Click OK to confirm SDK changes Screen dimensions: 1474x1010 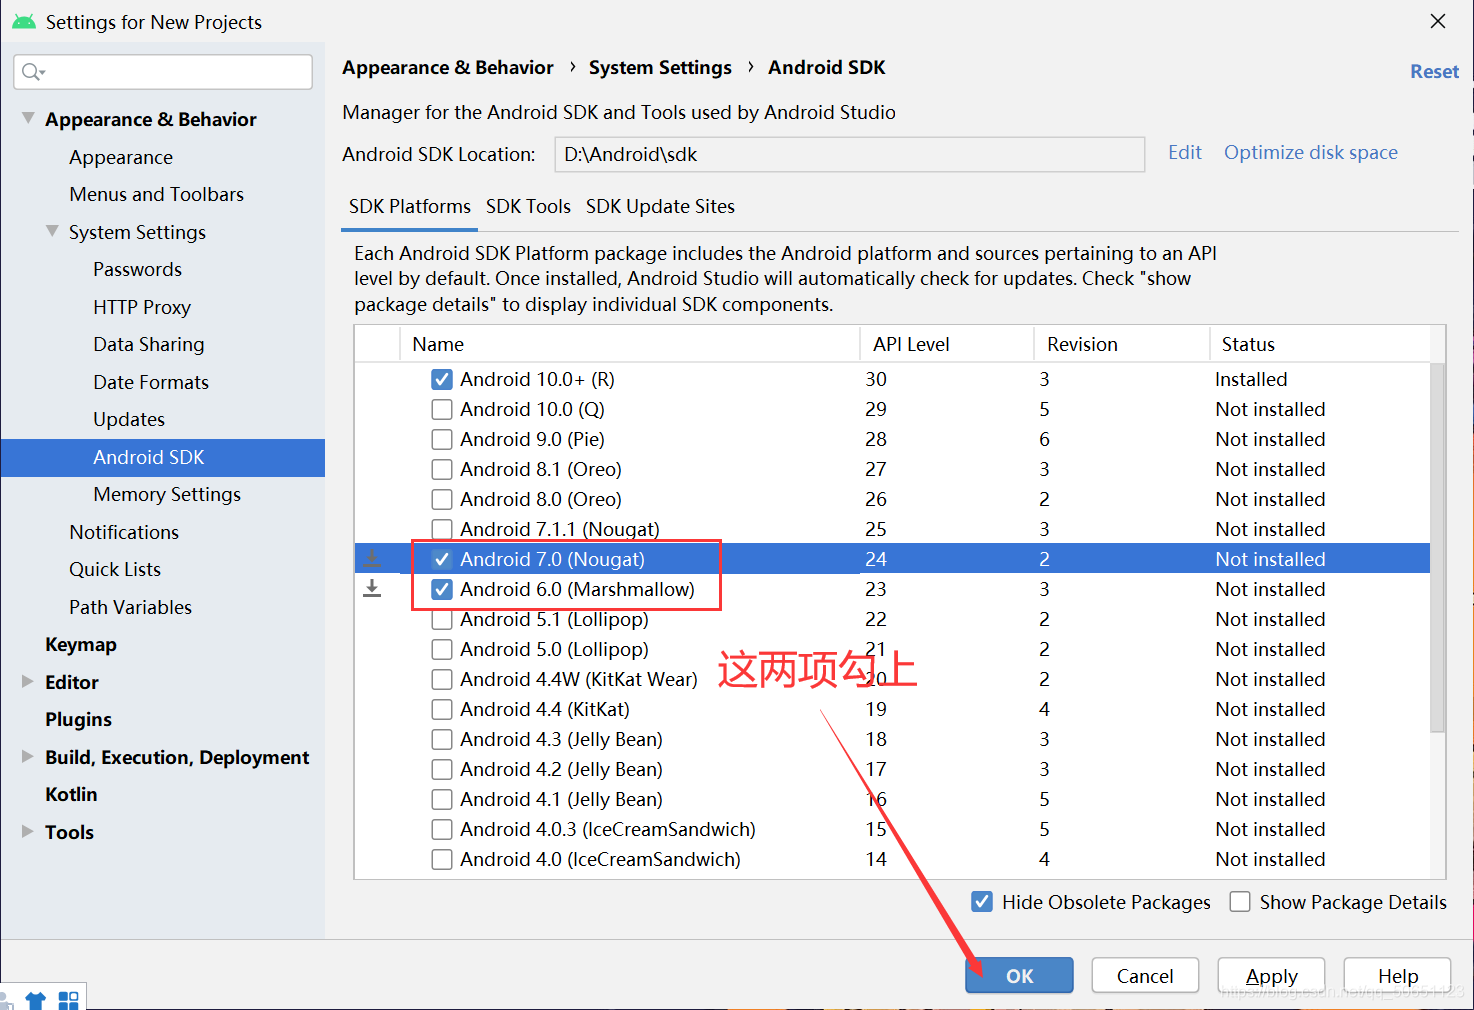point(1019,976)
